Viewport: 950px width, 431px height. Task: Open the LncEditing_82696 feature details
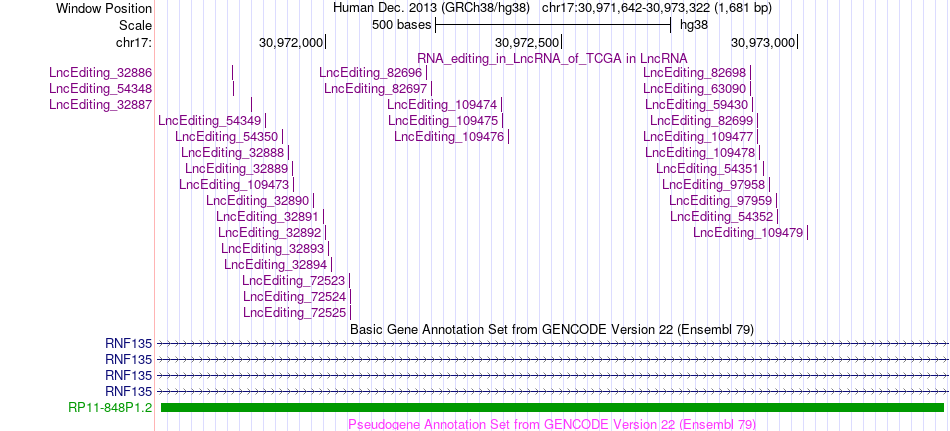pos(370,73)
